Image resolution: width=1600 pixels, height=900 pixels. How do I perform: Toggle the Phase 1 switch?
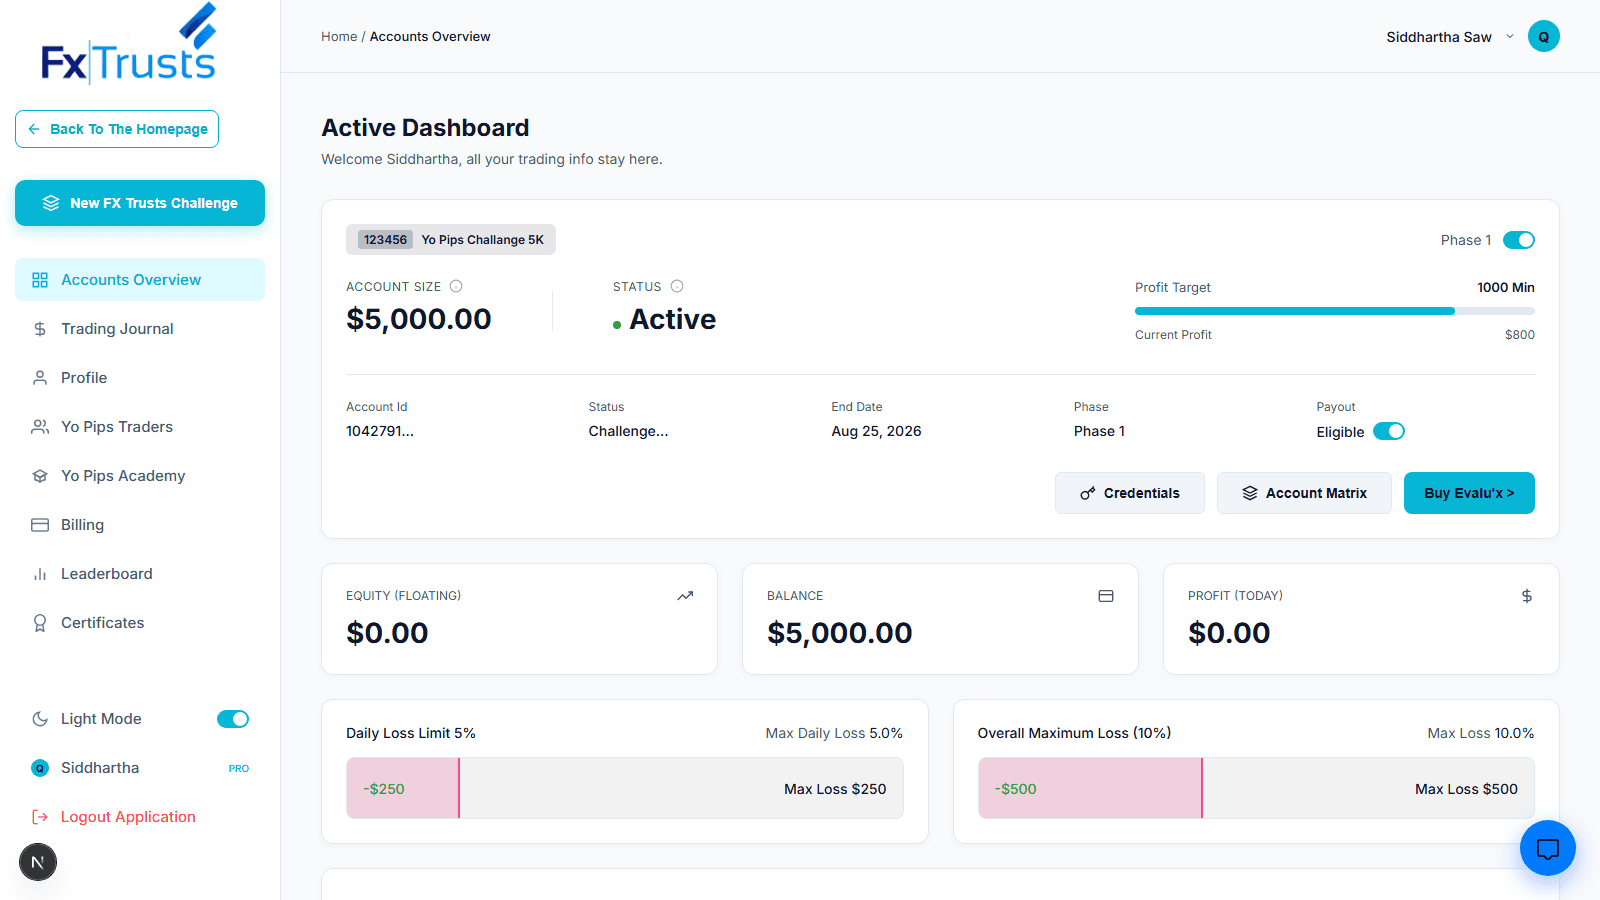click(1519, 240)
